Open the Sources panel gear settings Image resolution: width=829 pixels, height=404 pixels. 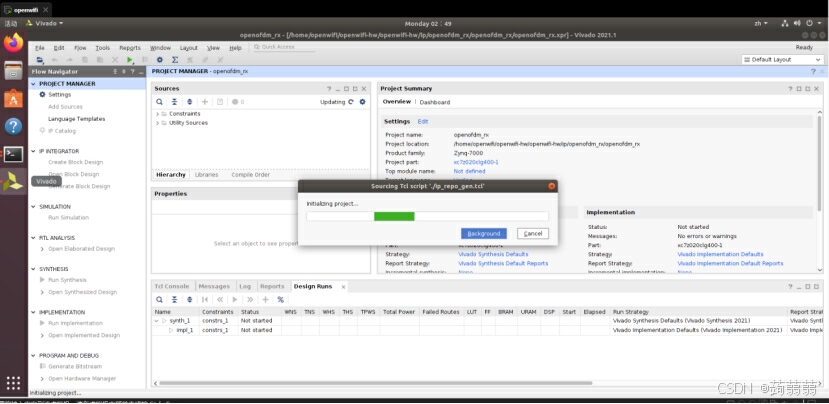(362, 102)
